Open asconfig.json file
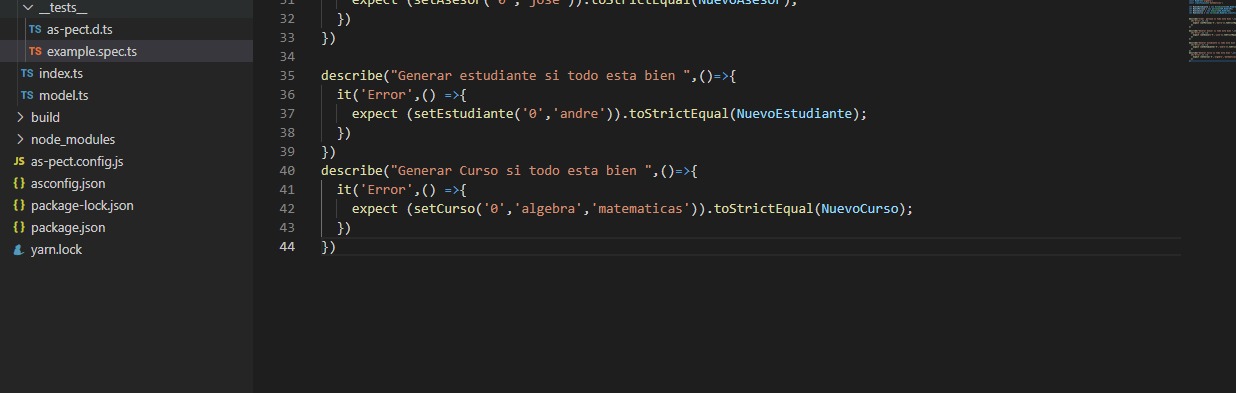The width and height of the screenshot is (1236, 393). [x=68, y=183]
